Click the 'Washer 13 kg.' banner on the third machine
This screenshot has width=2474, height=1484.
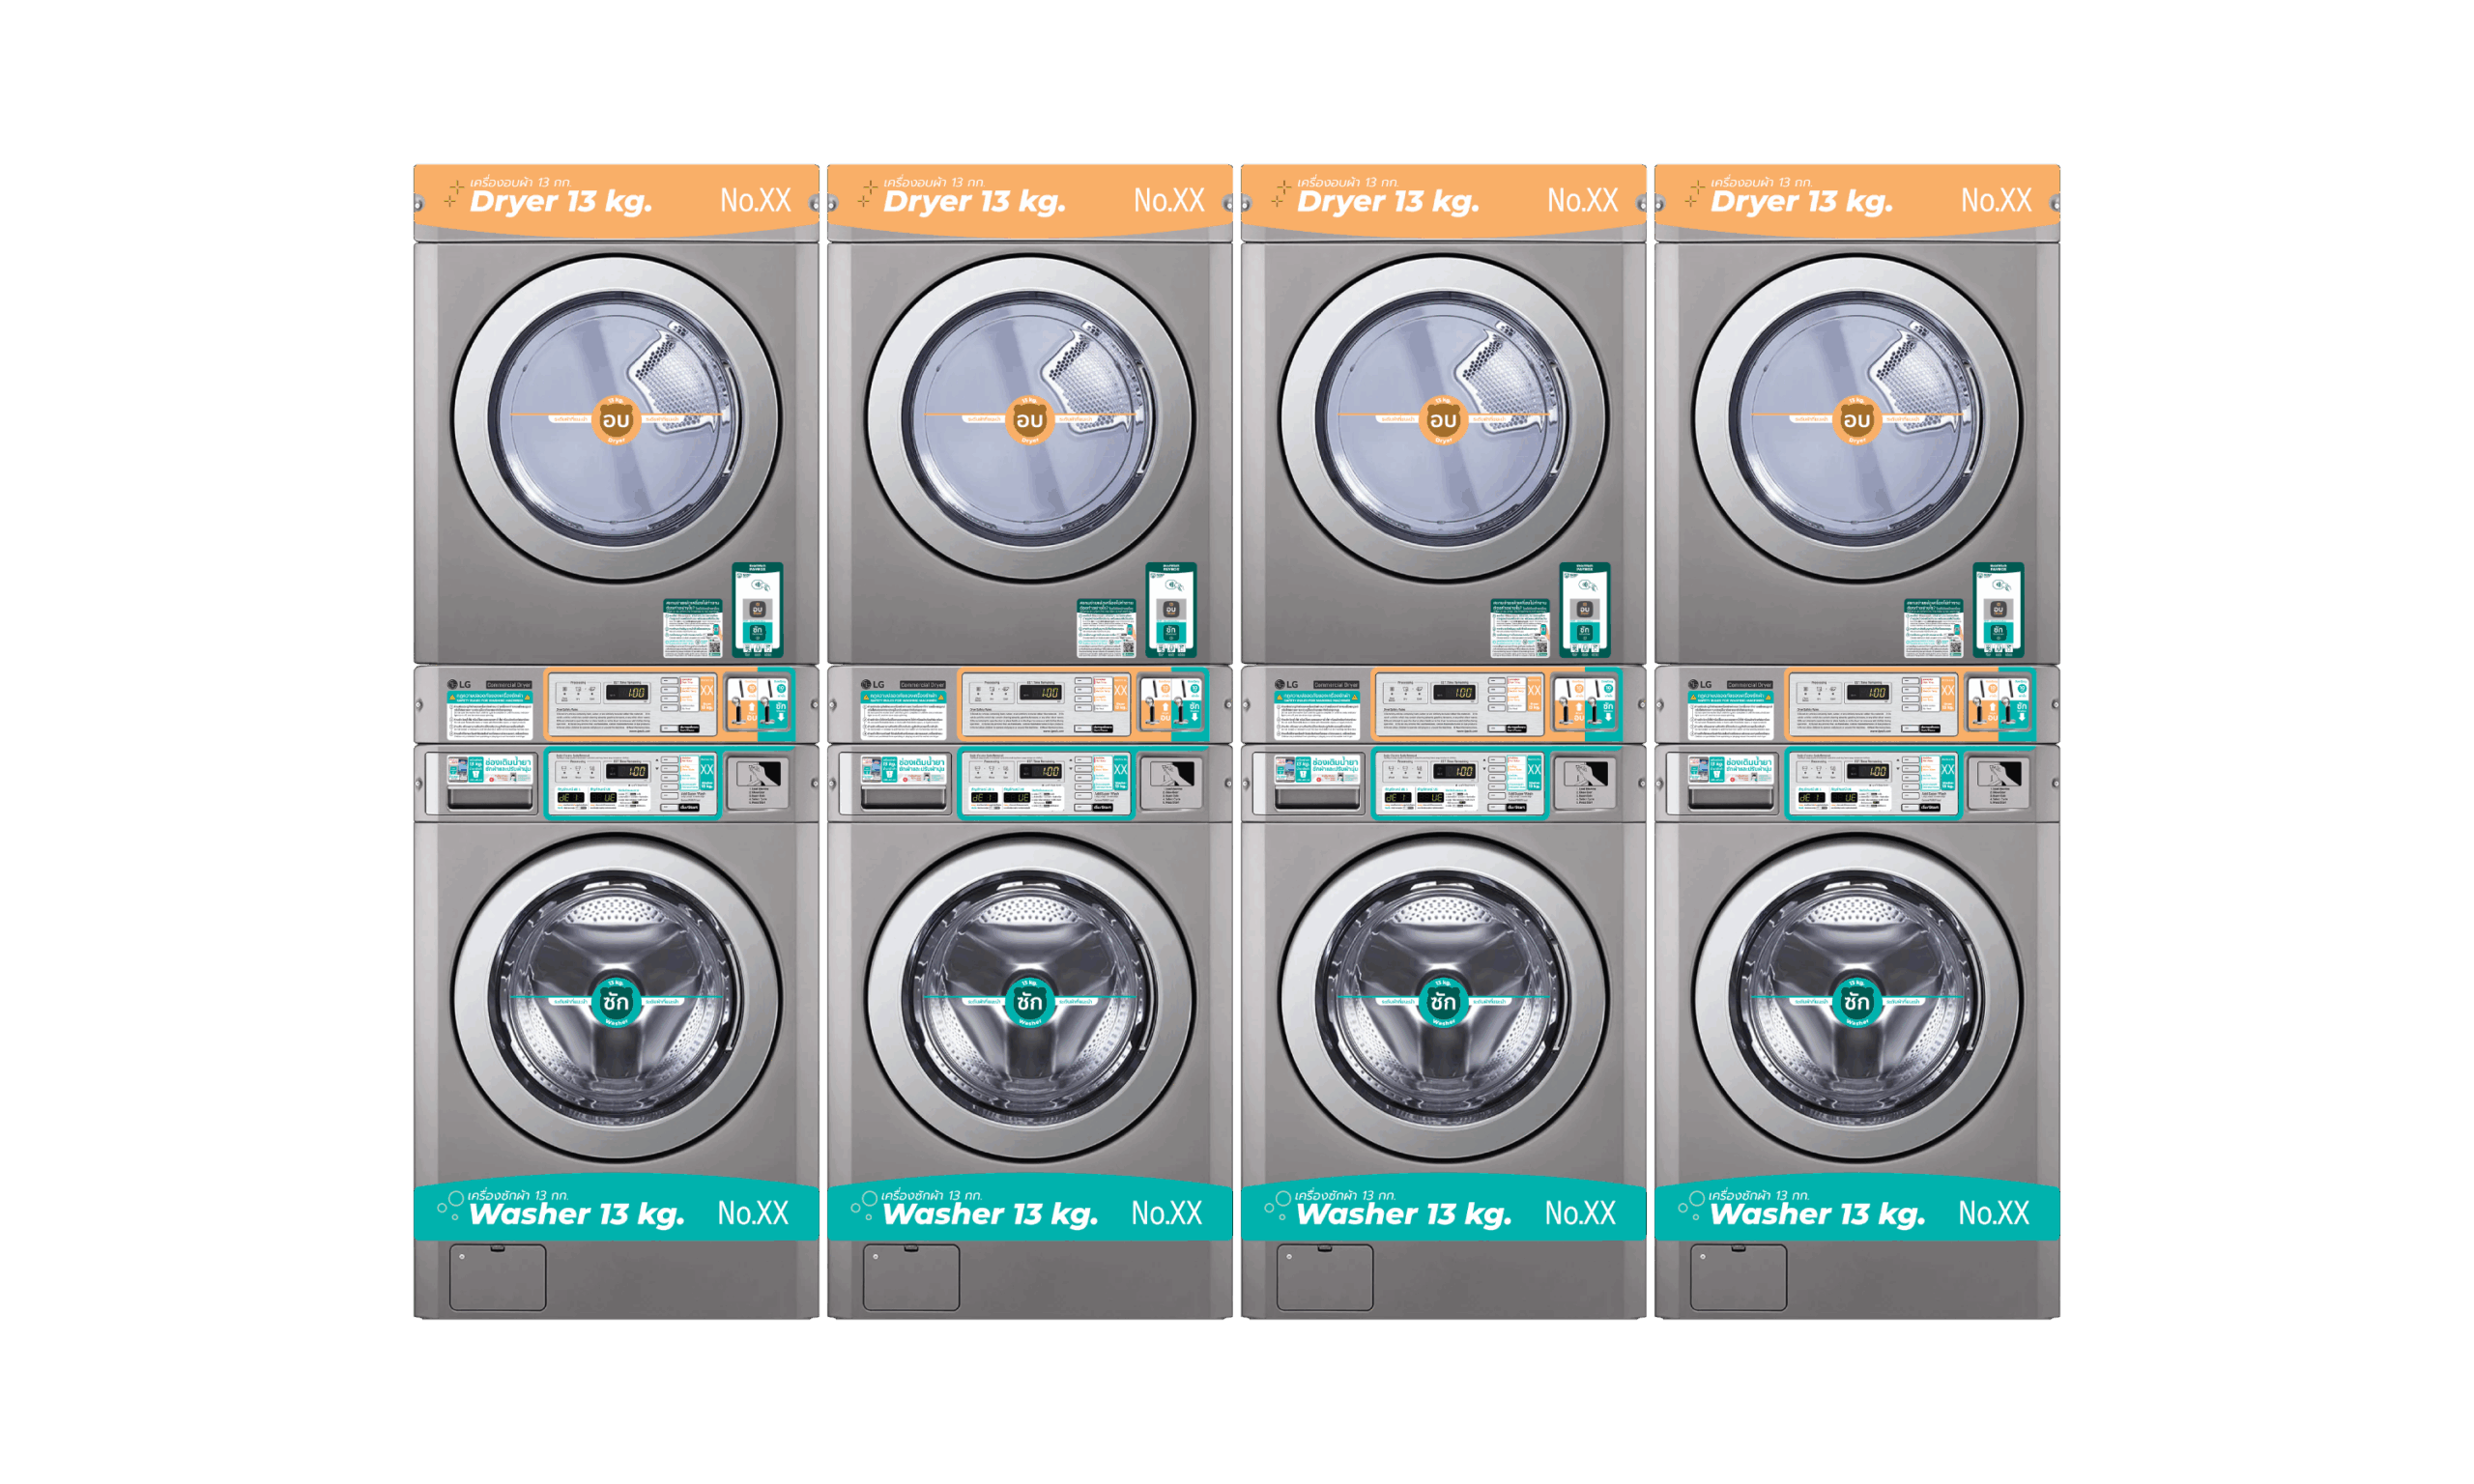click(x=1403, y=1213)
